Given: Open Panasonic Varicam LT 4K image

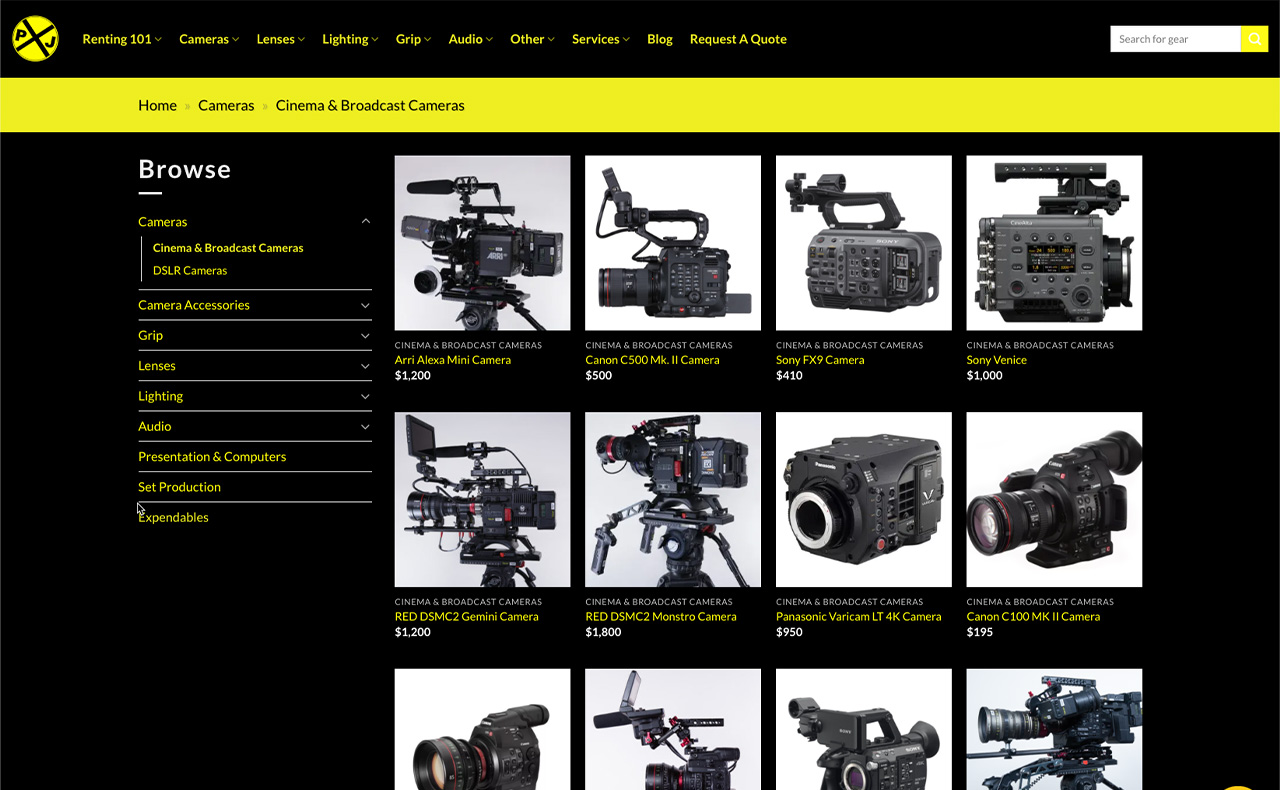Looking at the screenshot, I should tap(864, 500).
